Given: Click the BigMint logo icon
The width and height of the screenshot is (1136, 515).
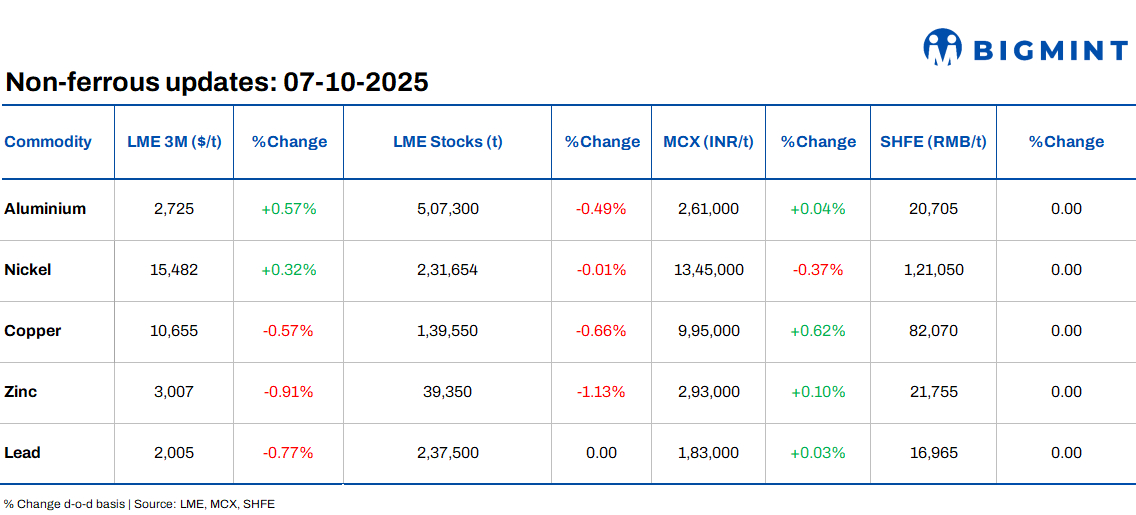Looking at the screenshot, I should click(942, 47).
